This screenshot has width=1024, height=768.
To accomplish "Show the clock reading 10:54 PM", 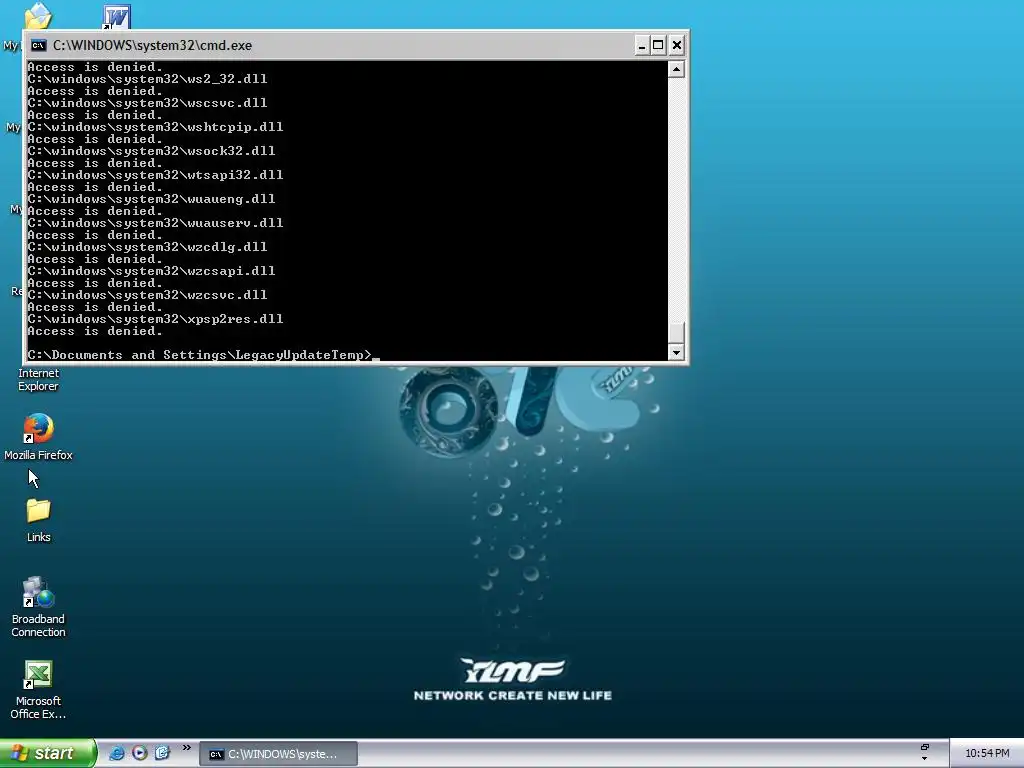I will tap(987, 754).
